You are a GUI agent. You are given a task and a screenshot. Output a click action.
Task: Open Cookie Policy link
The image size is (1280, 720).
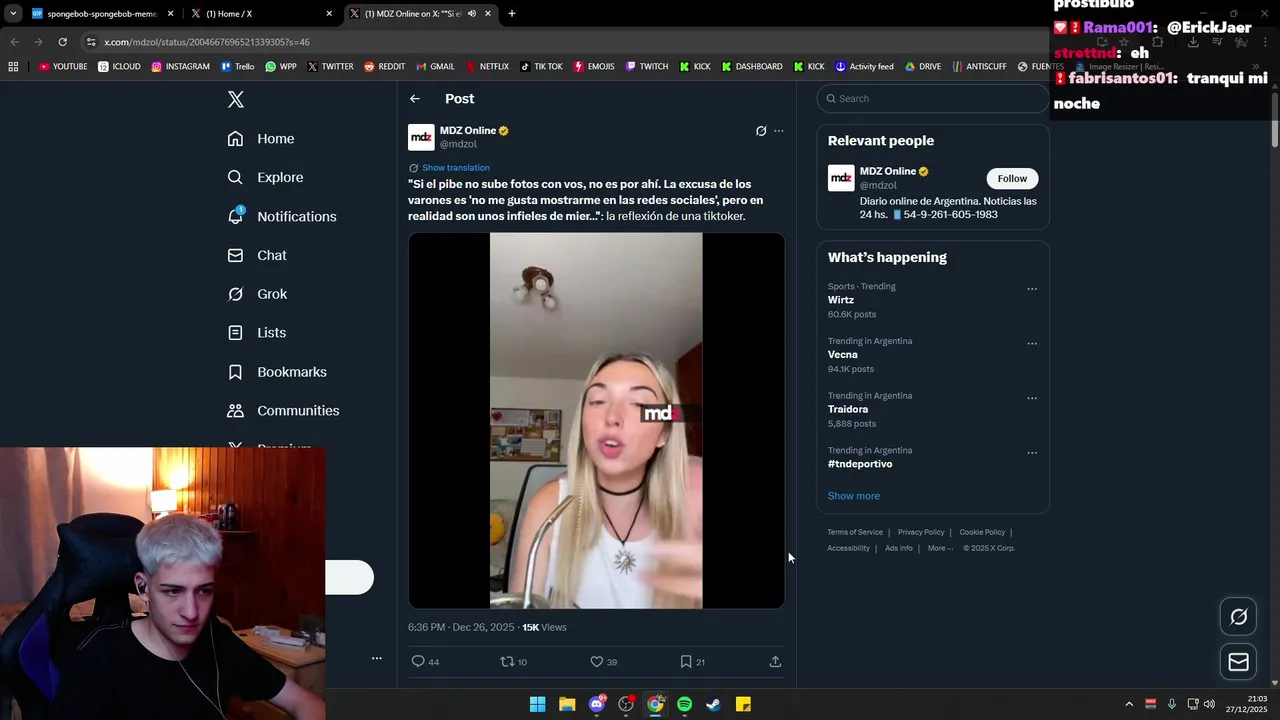(x=982, y=532)
